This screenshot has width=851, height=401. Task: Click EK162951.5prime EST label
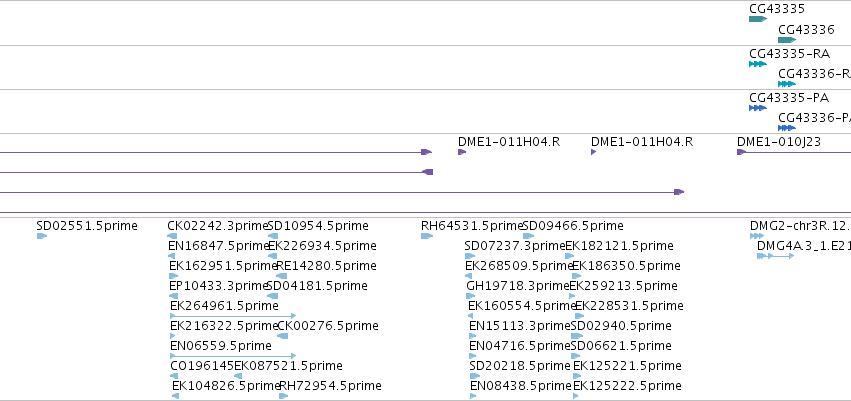[x=223, y=266]
